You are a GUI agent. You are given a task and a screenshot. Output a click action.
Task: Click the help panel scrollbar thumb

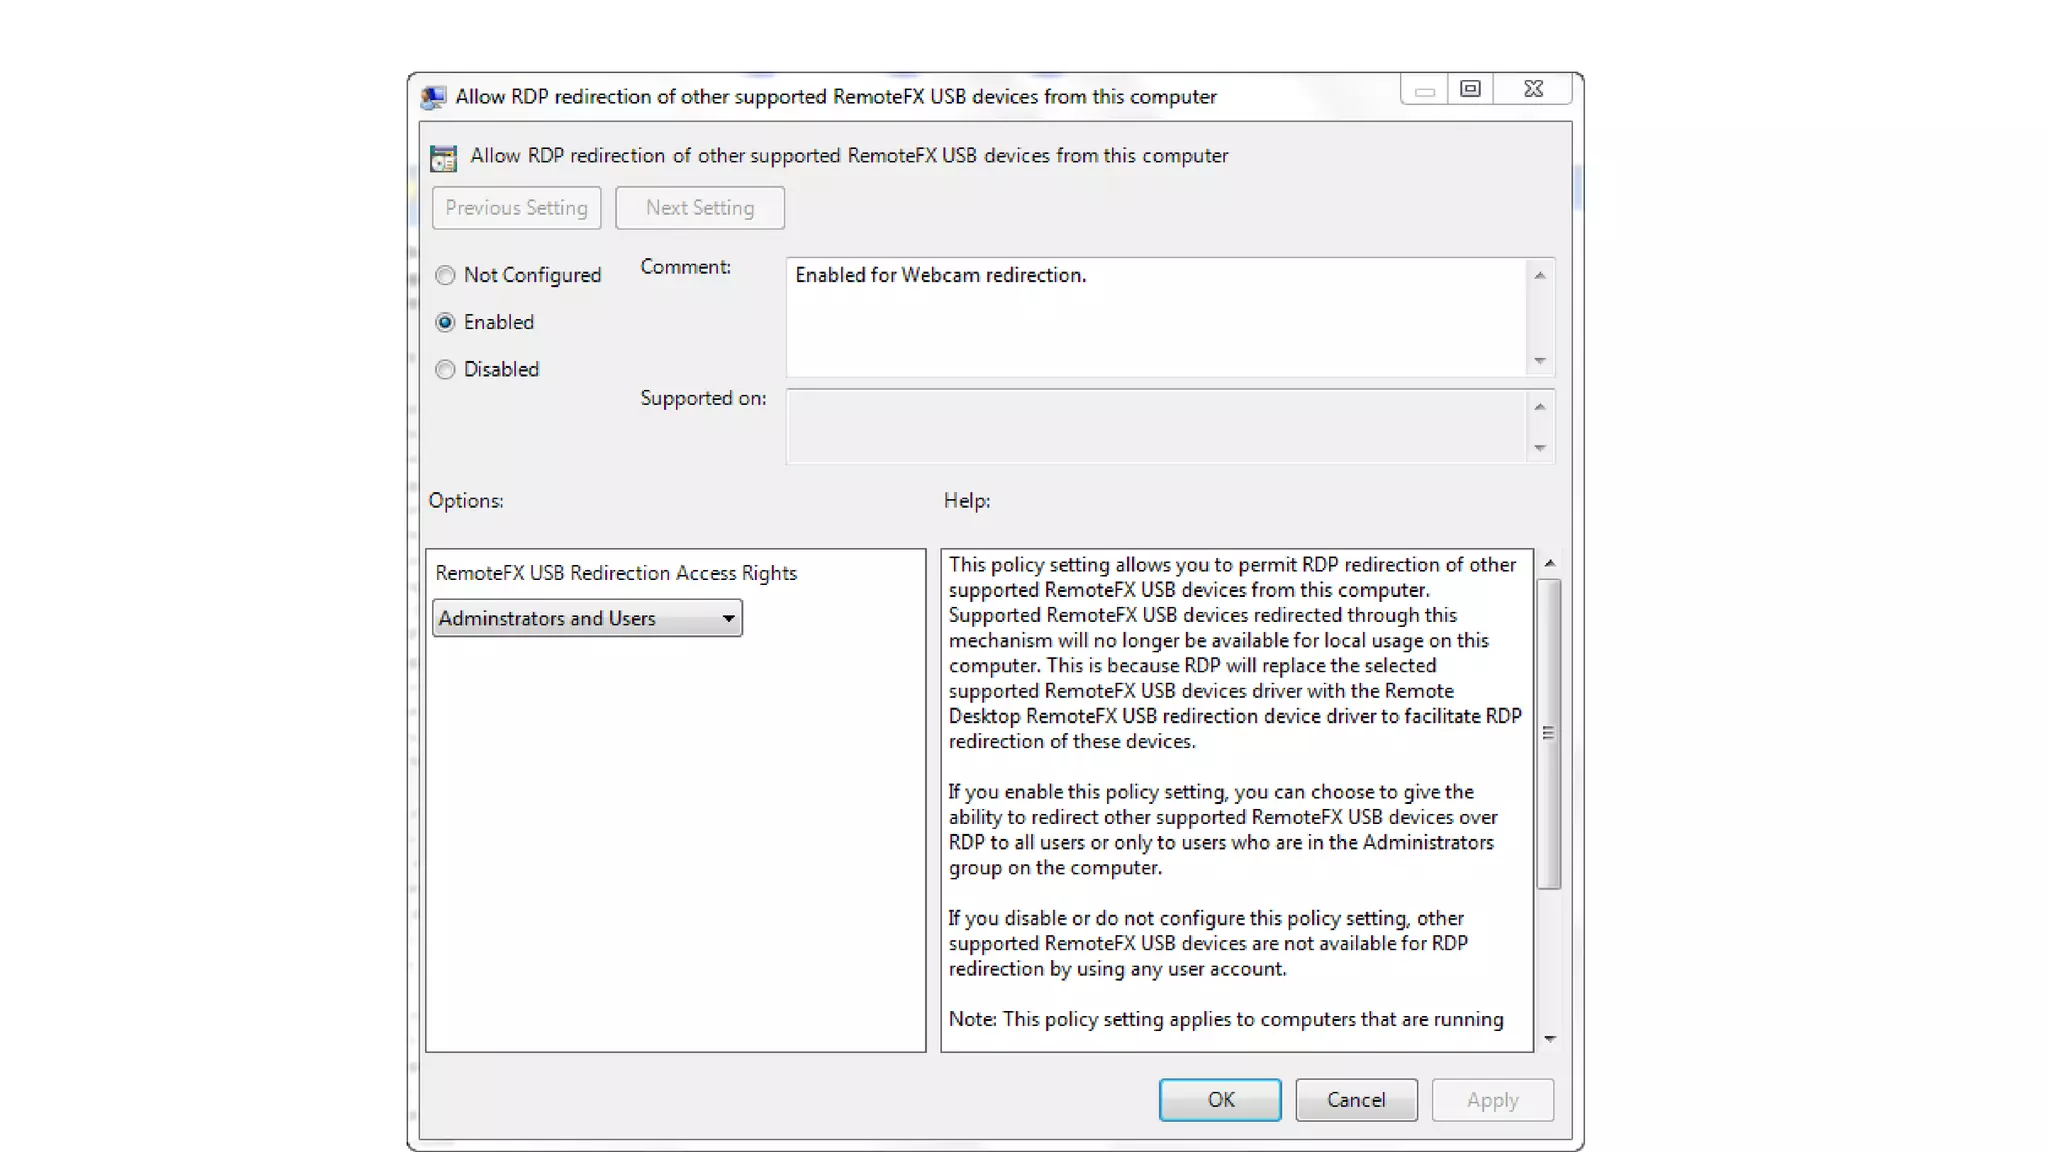pyautogui.click(x=1549, y=733)
